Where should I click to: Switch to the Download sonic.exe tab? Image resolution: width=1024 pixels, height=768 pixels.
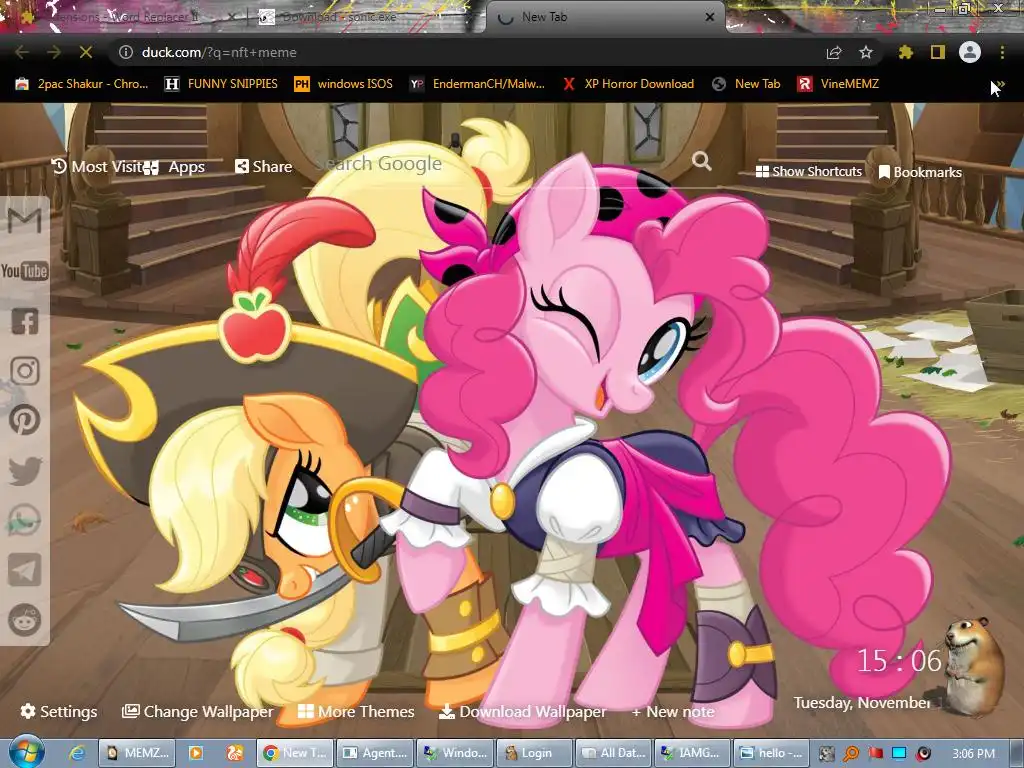362,17
